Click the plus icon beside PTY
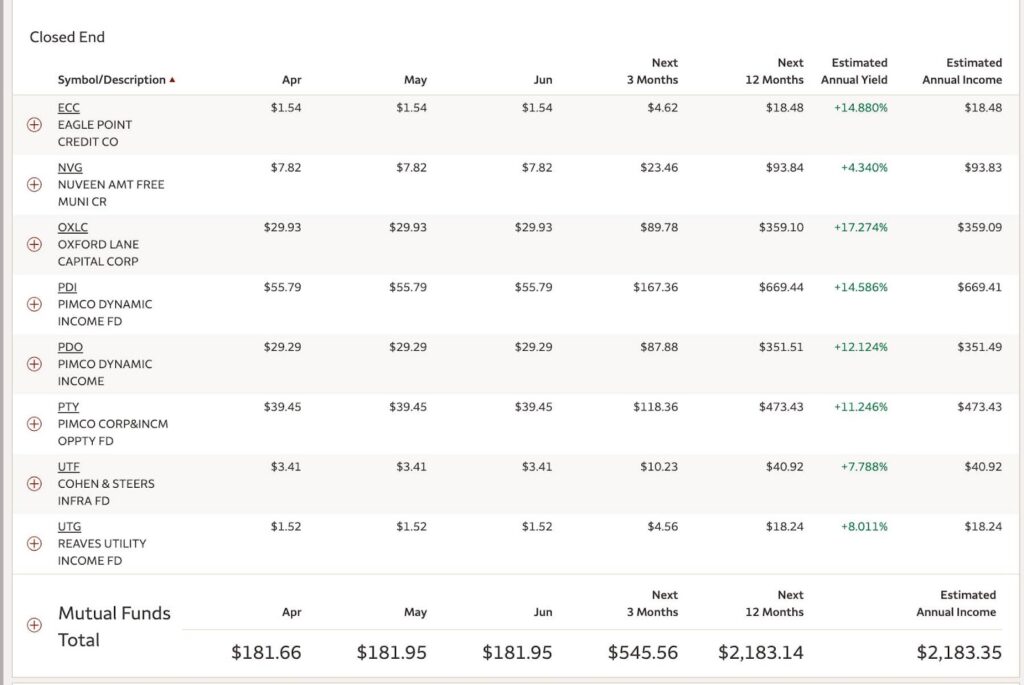The width and height of the screenshot is (1024, 685). coord(34,424)
